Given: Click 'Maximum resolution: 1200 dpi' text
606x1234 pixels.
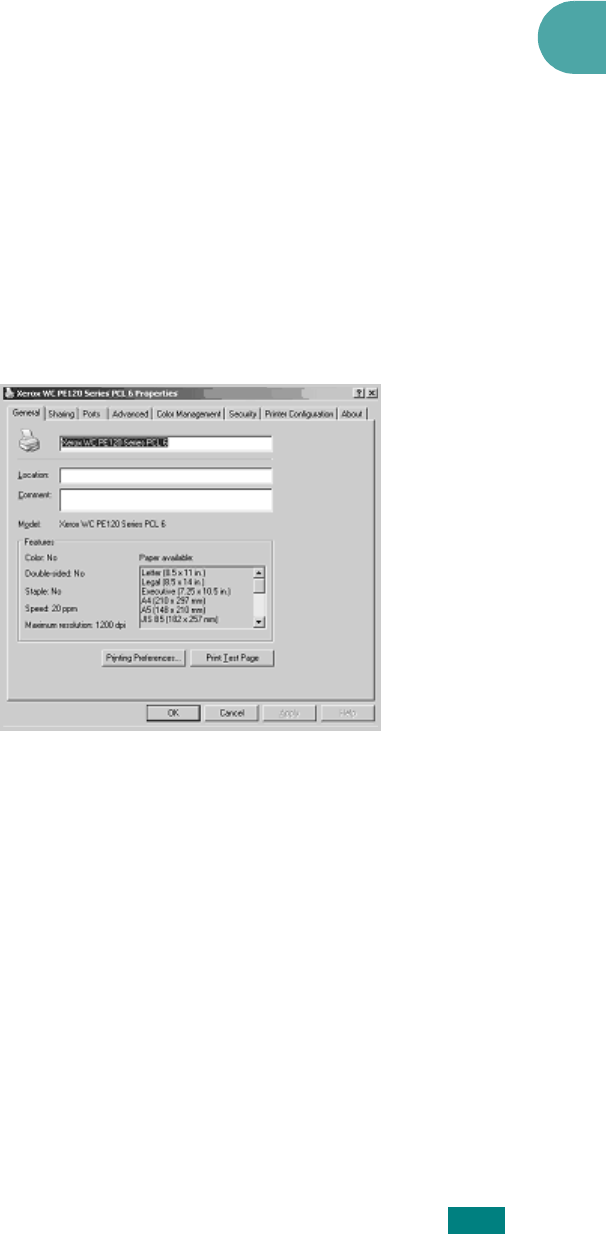Looking at the screenshot, I should 75,625.
